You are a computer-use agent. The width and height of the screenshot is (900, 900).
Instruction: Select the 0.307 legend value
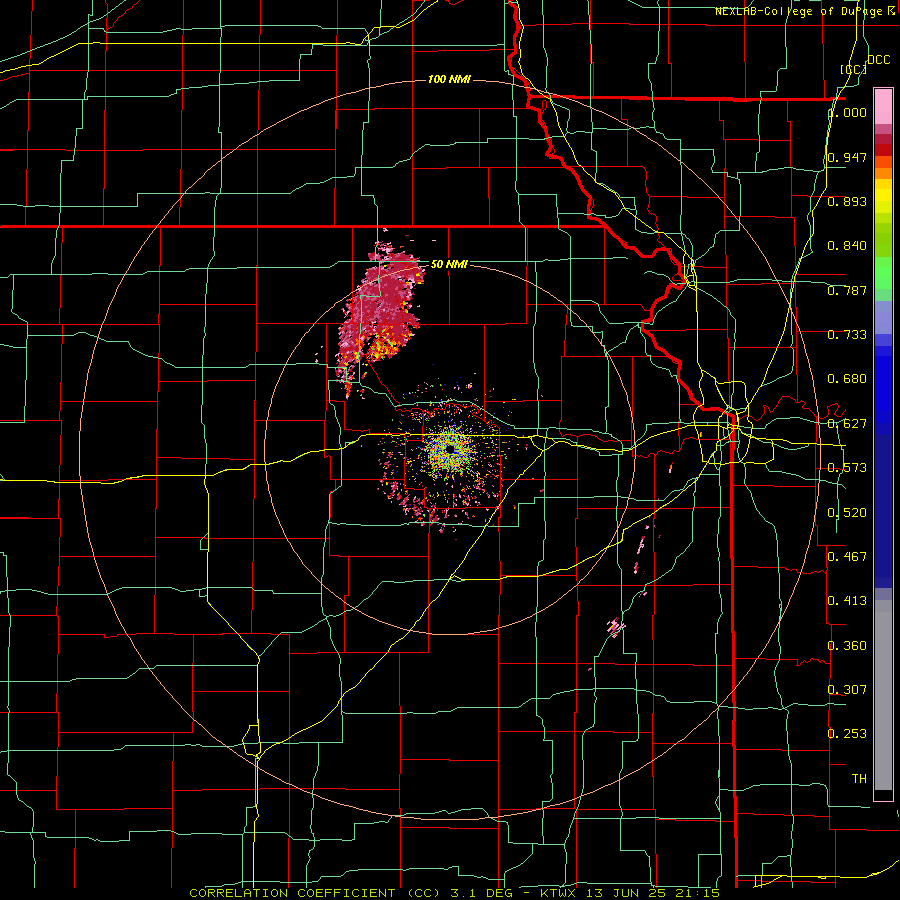847,690
